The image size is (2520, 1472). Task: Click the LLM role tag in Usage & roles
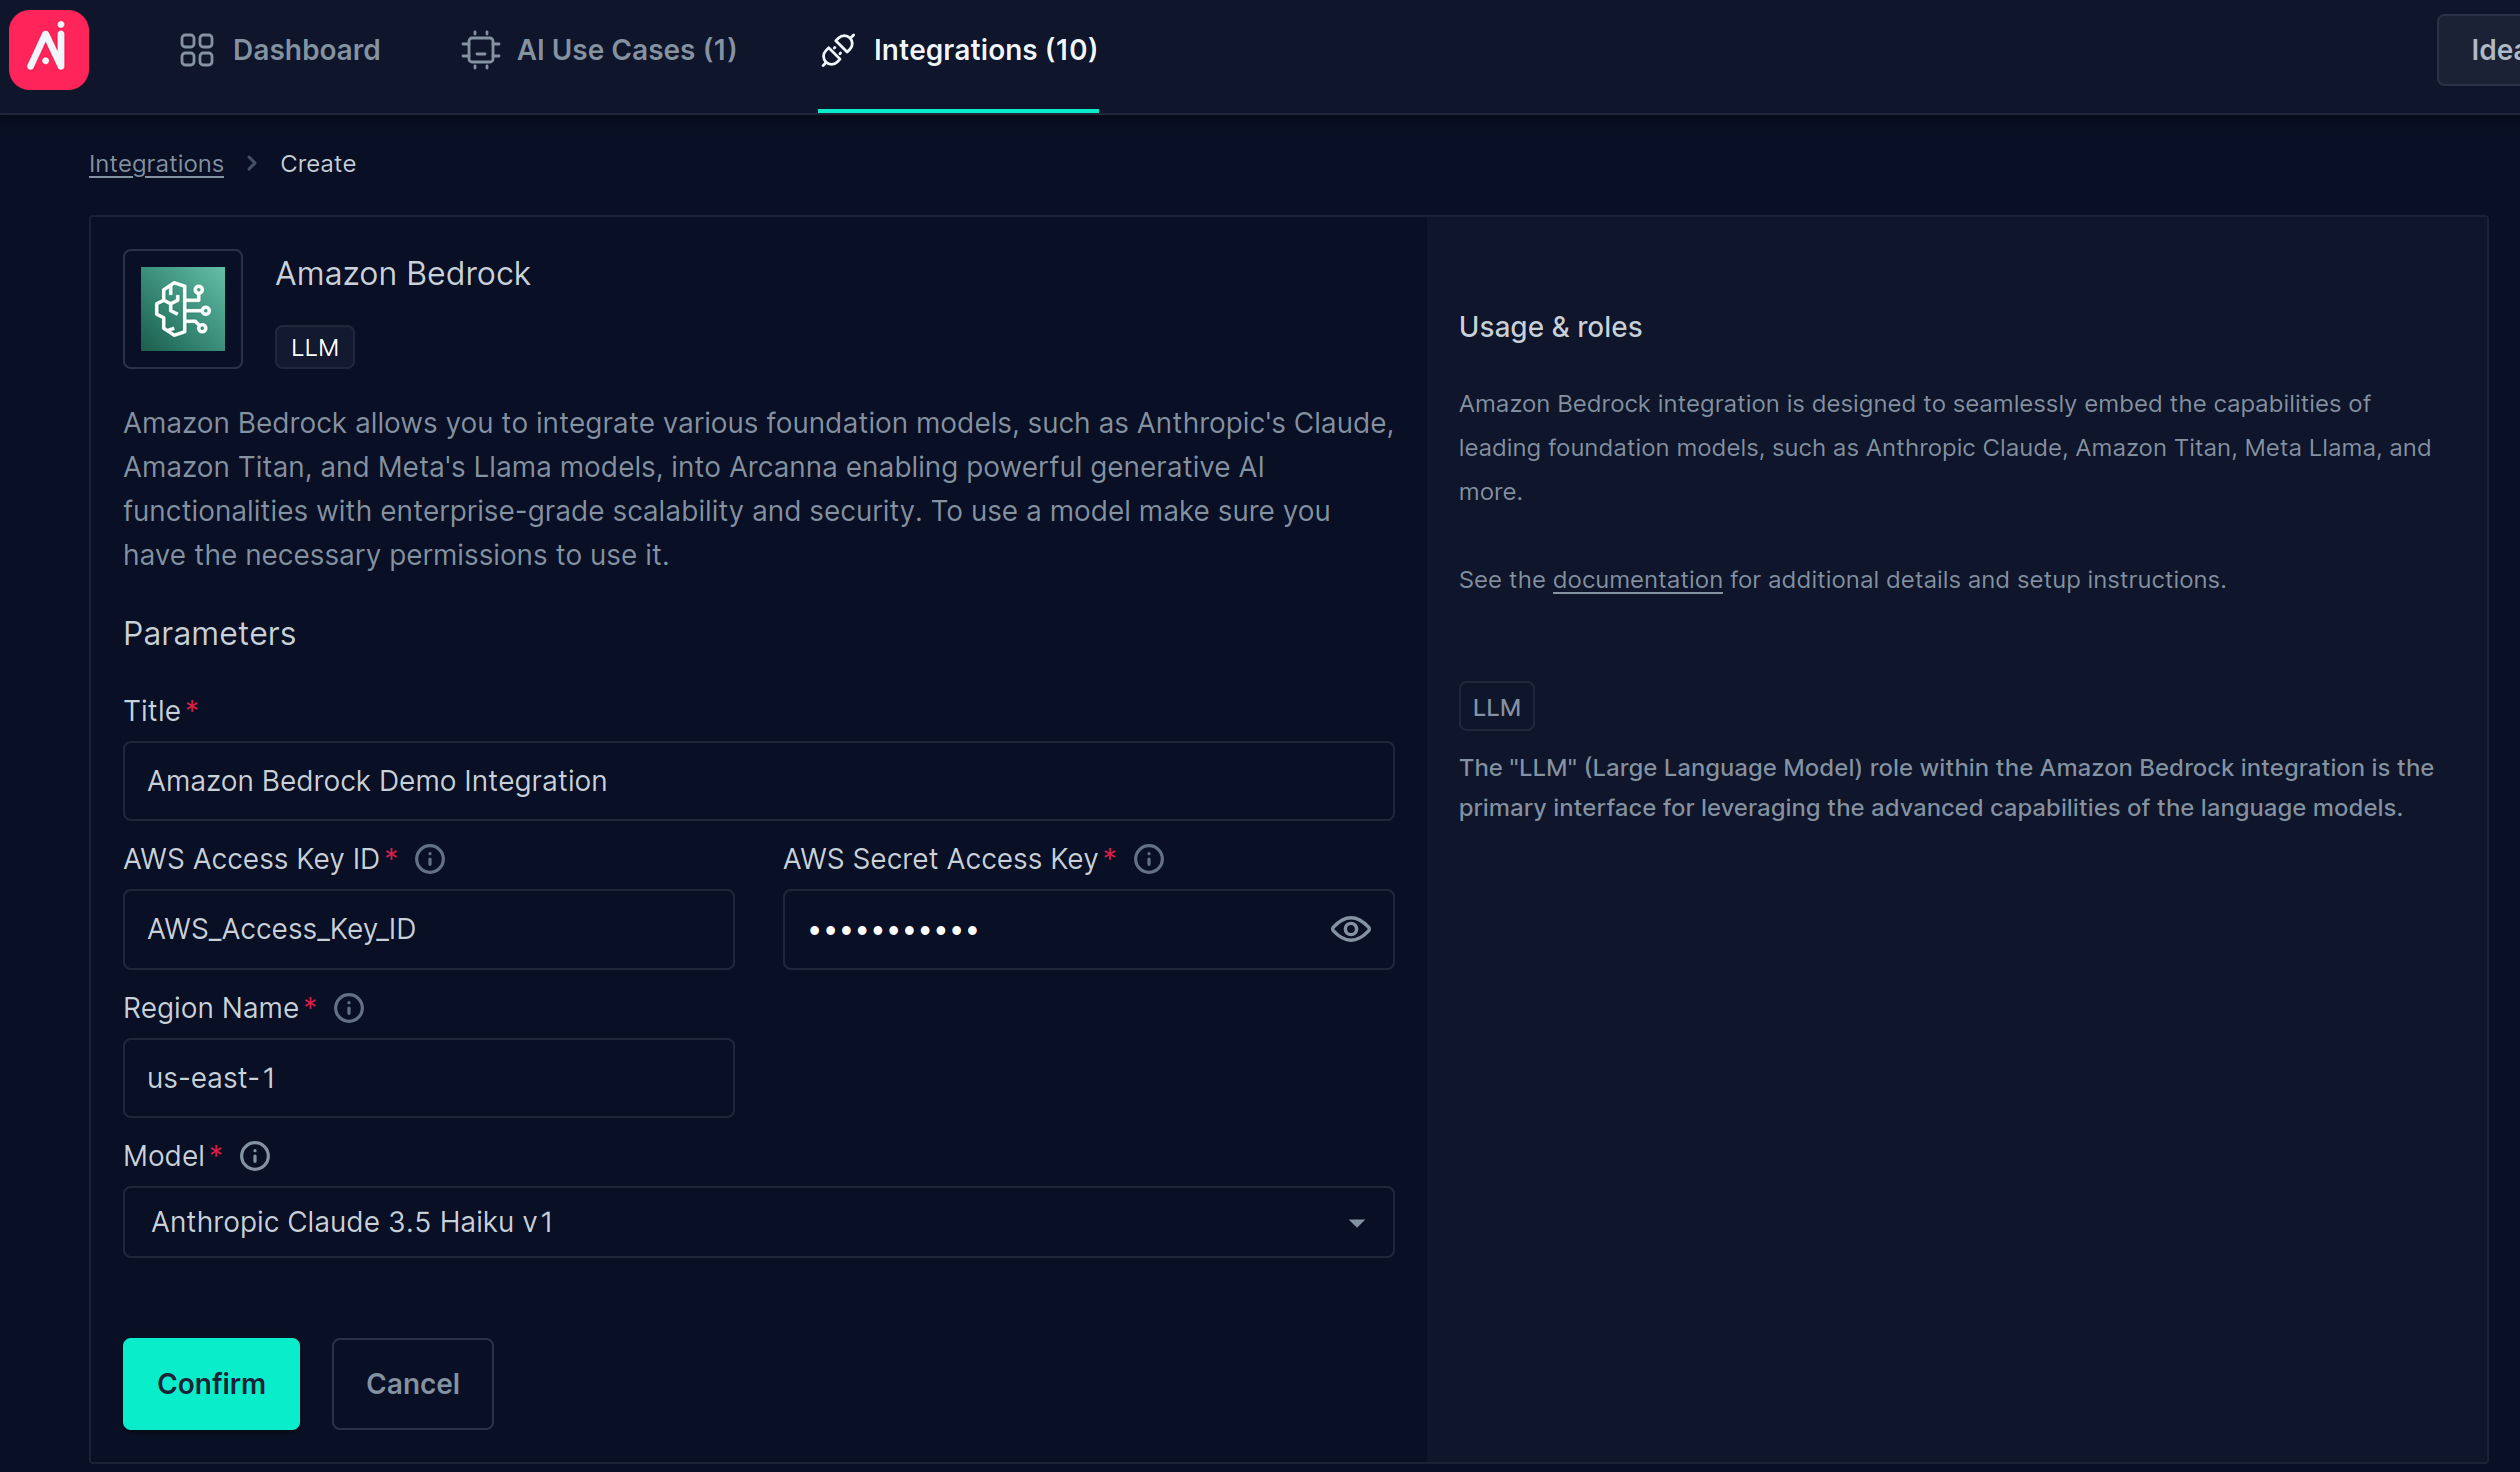tap(1496, 707)
